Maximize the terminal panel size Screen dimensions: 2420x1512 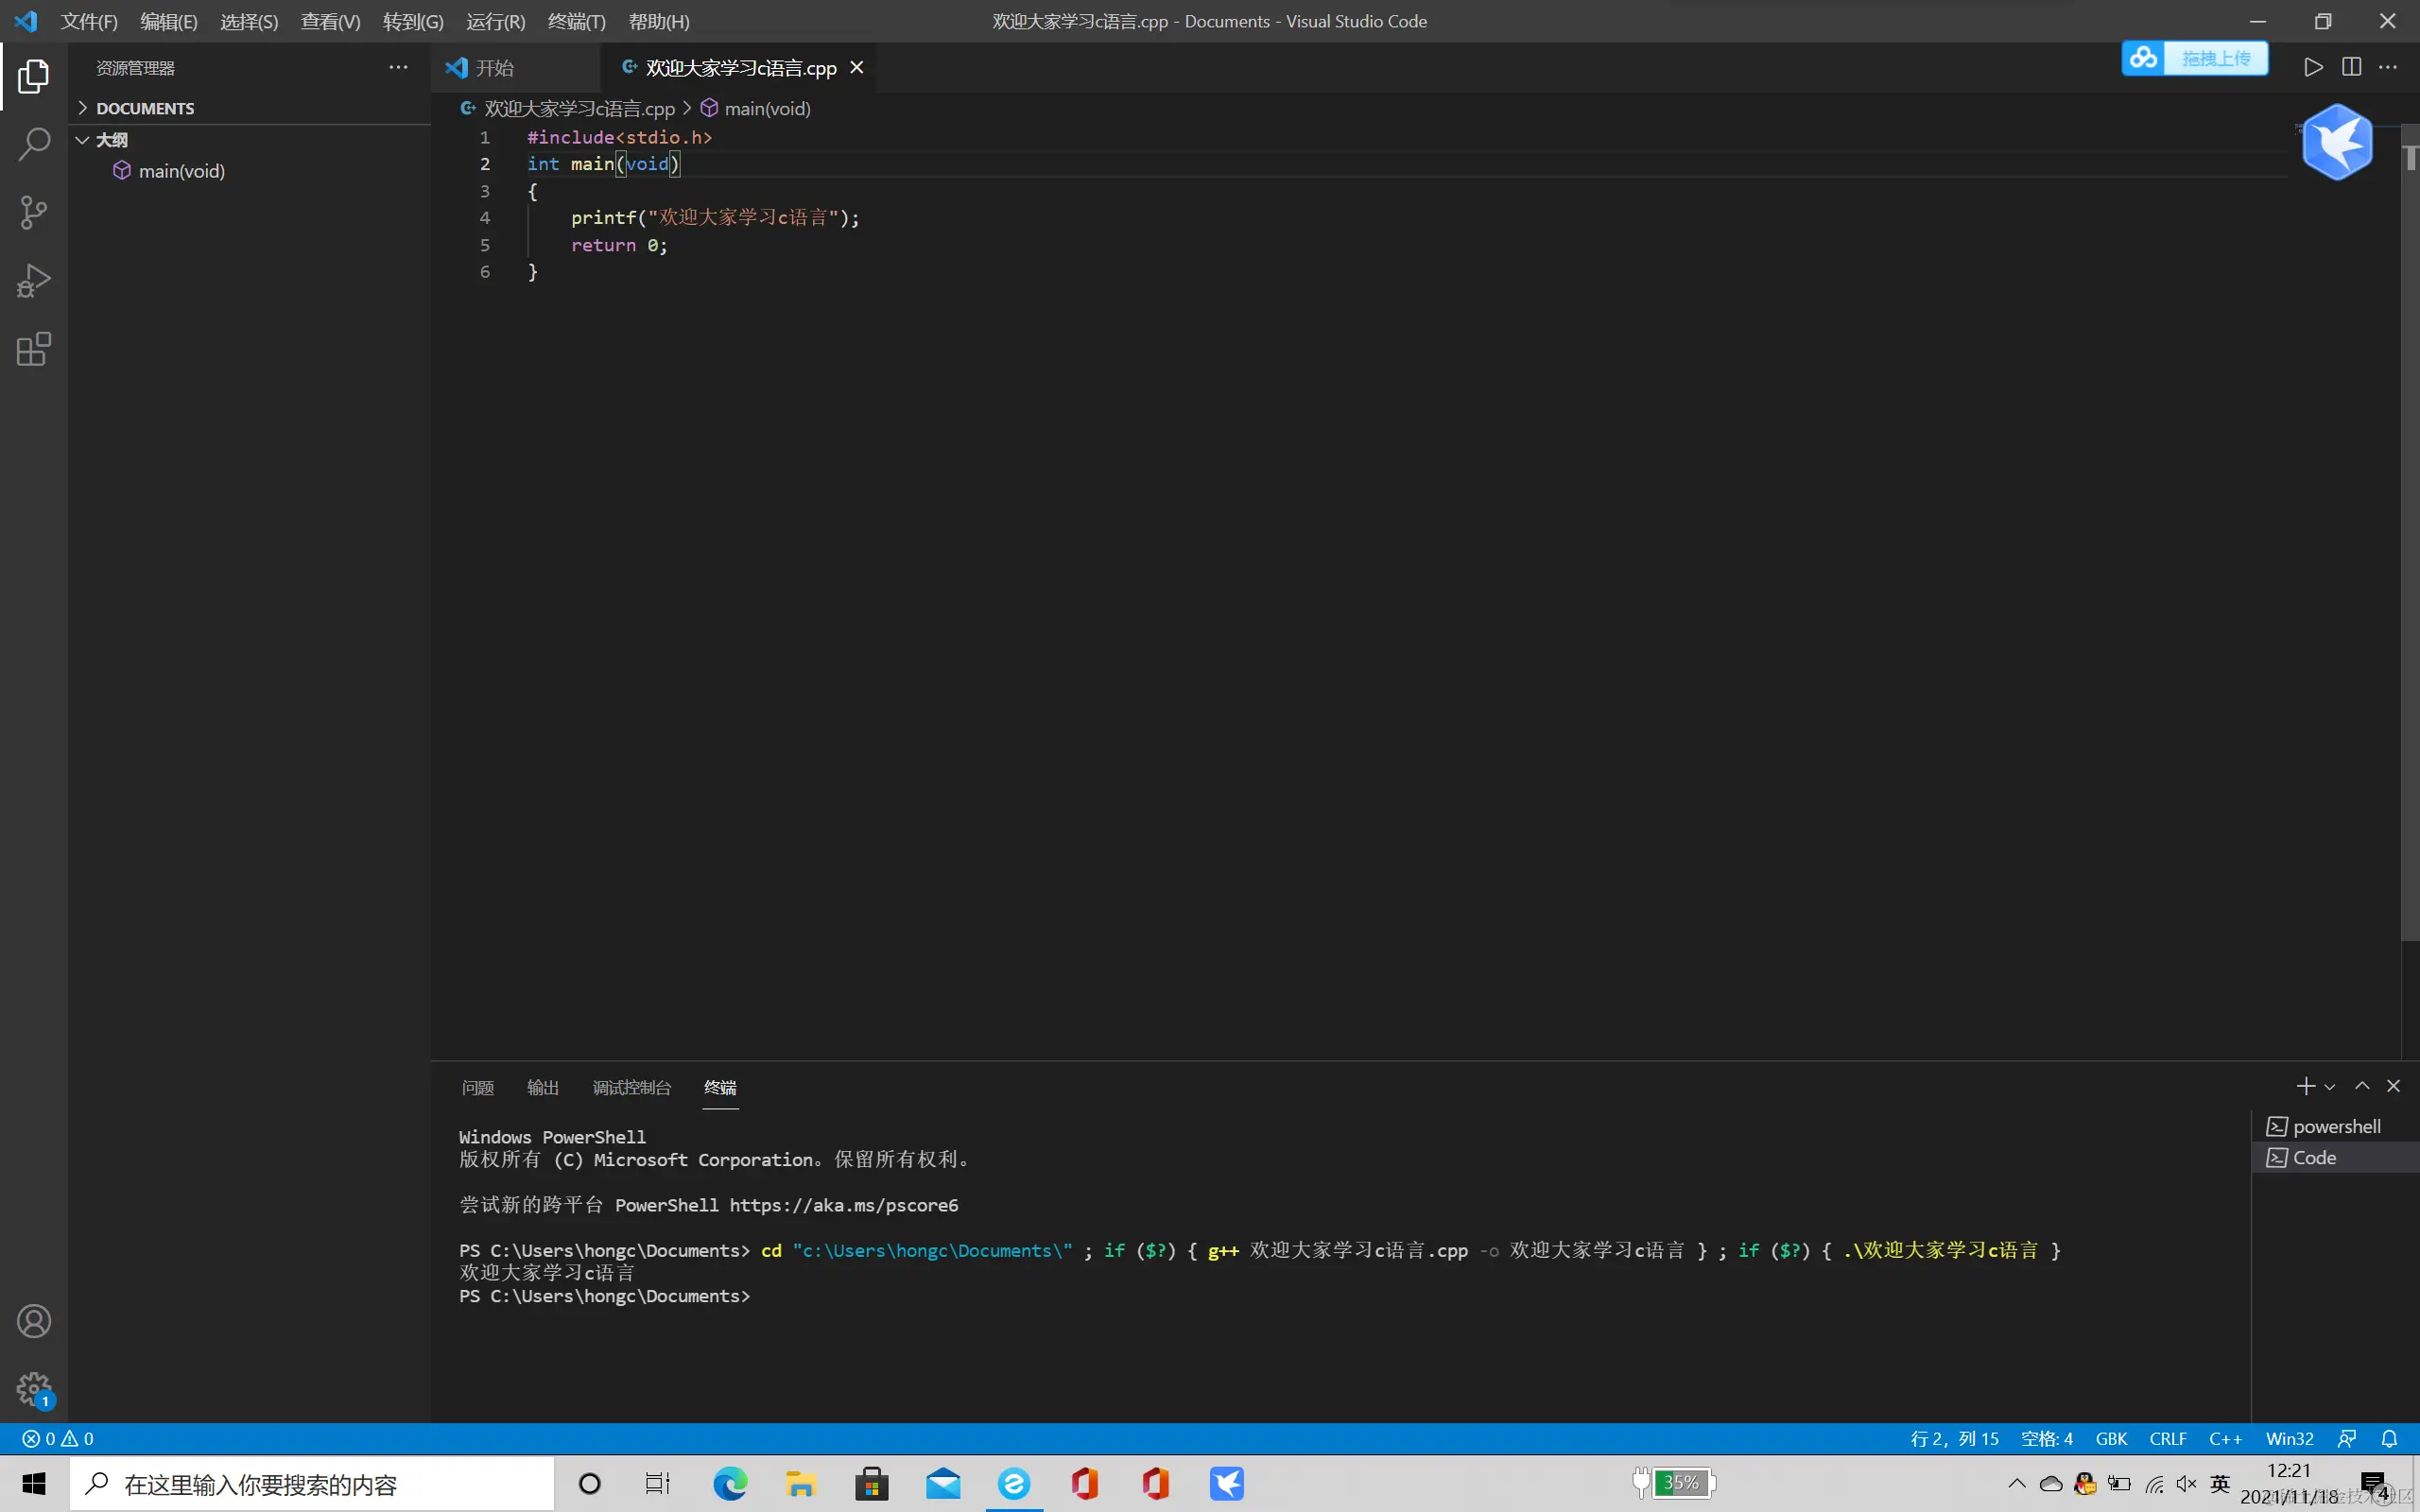pos(2362,1086)
